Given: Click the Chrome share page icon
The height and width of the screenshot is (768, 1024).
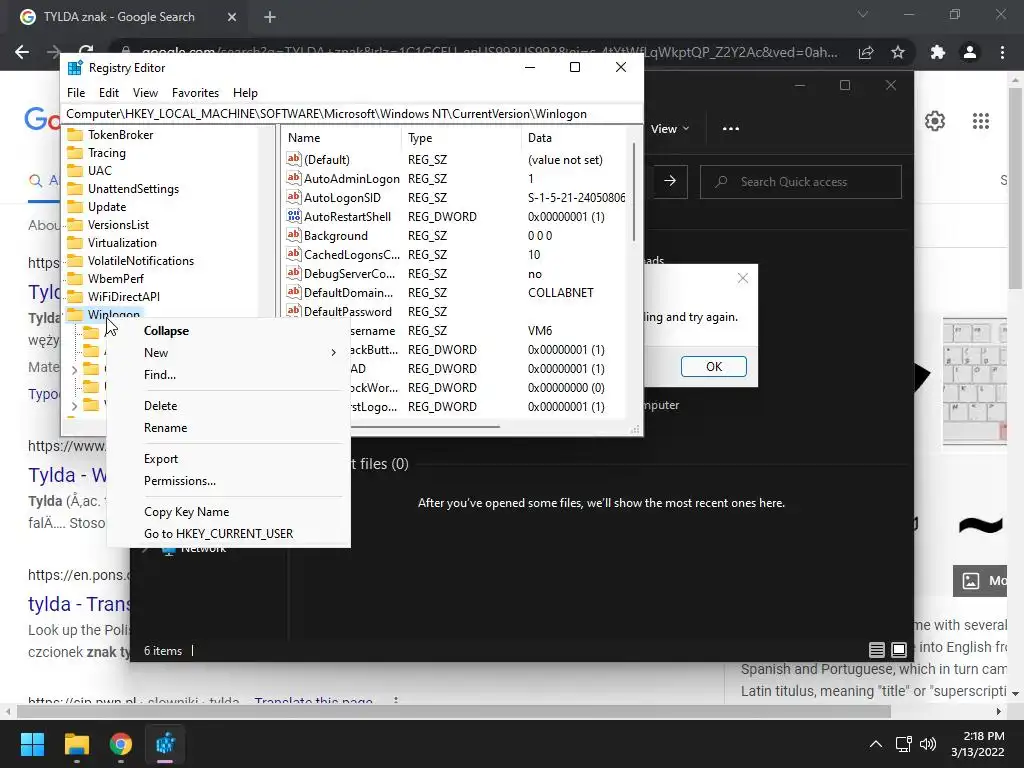Looking at the screenshot, I should [866, 52].
